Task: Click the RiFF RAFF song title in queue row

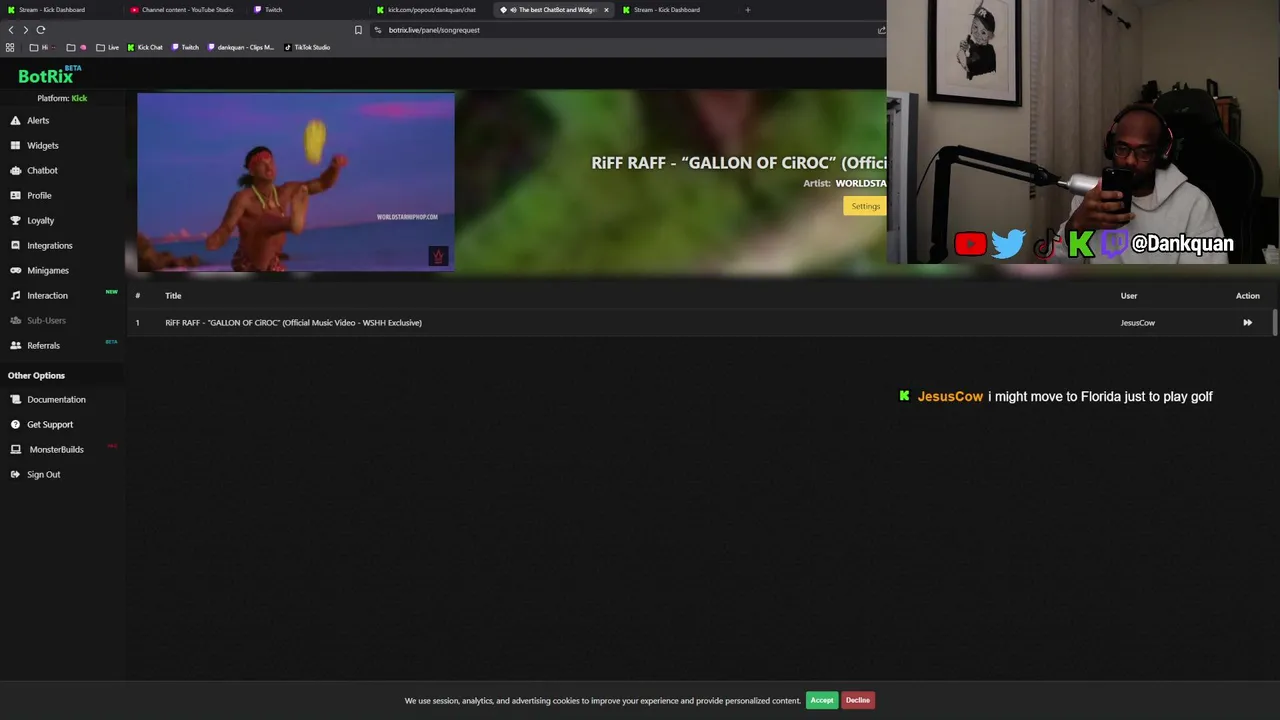Action: click(x=293, y=322)
